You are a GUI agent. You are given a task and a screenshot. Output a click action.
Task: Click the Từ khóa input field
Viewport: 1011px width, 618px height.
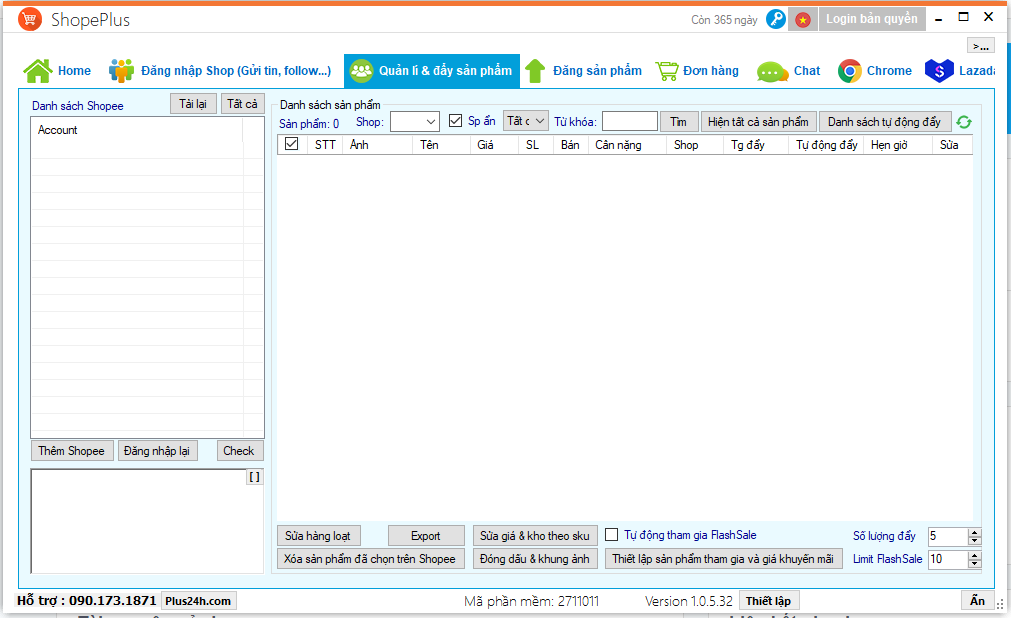pos(629,122)
